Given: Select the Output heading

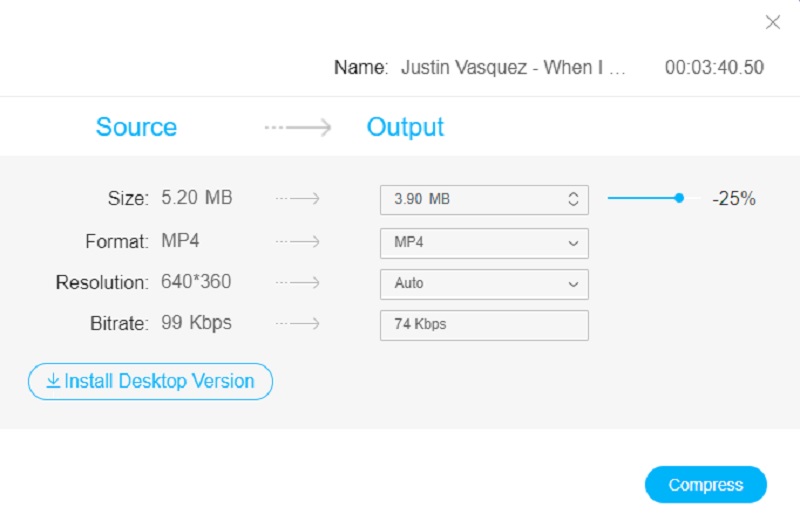Looking at the screenshot, I should pyautogui.click(x=405, y=128).
